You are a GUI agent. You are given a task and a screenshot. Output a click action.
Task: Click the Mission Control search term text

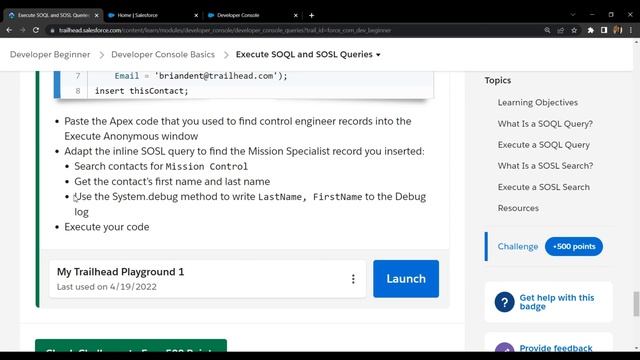pyautogui.click(x=207, y=167)
